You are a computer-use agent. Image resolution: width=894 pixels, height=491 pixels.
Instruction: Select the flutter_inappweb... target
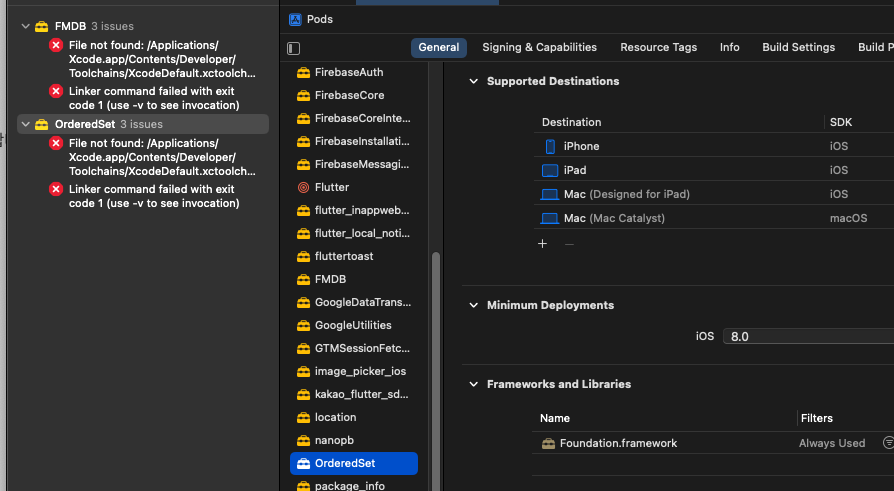354,210
